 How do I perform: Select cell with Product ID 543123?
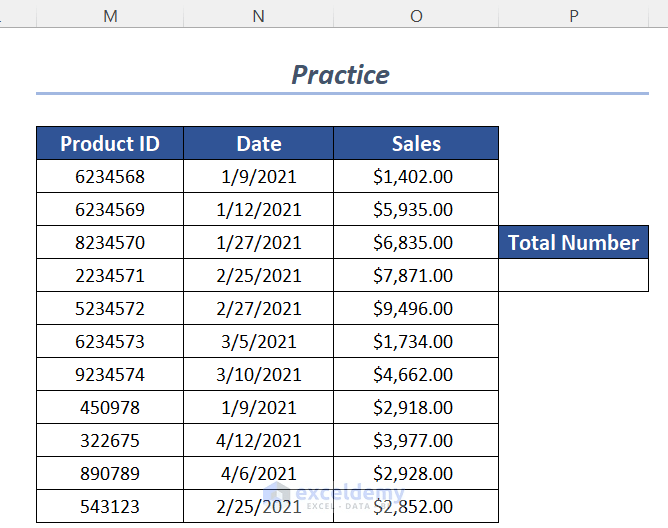coord(110,506)
